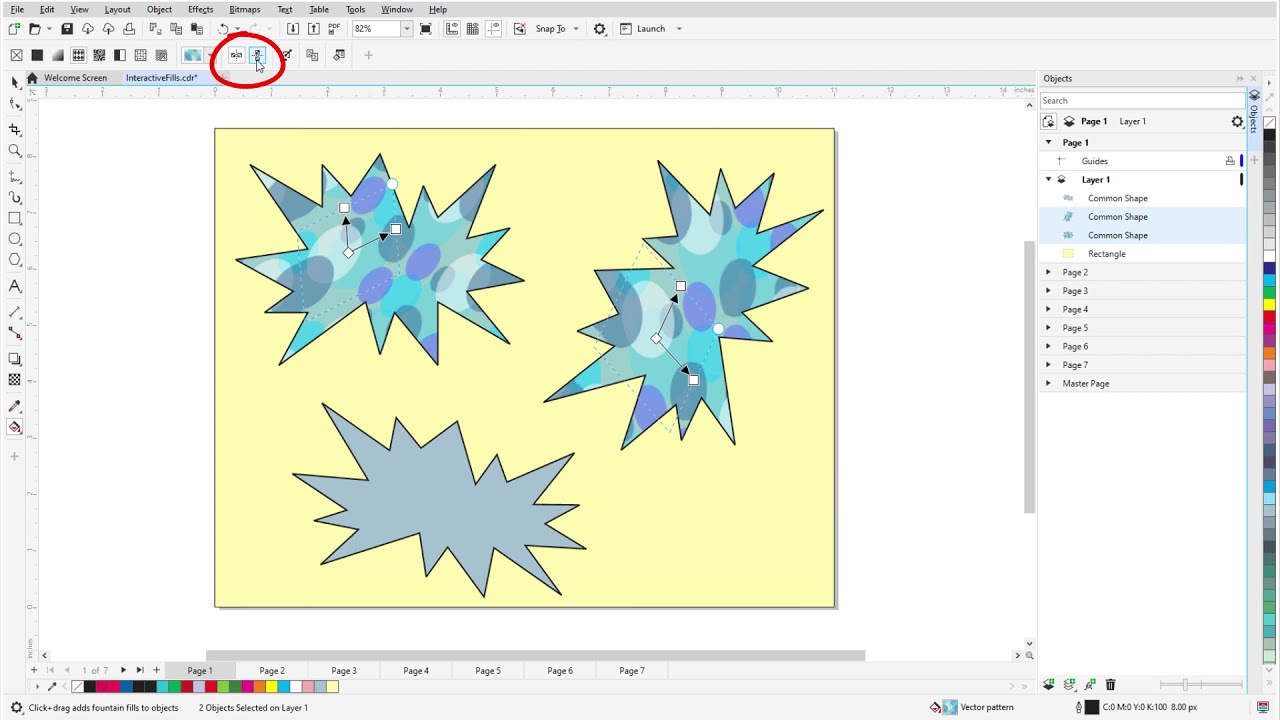Jump to last page arrow
The width and height of the screenshot is (1280, 720).
140,670
